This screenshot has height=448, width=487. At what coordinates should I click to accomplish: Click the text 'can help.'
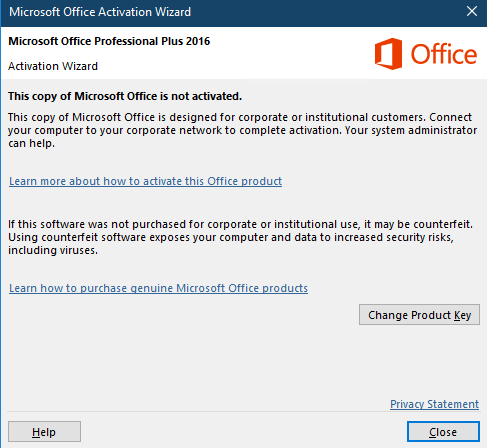click(31, 143)
